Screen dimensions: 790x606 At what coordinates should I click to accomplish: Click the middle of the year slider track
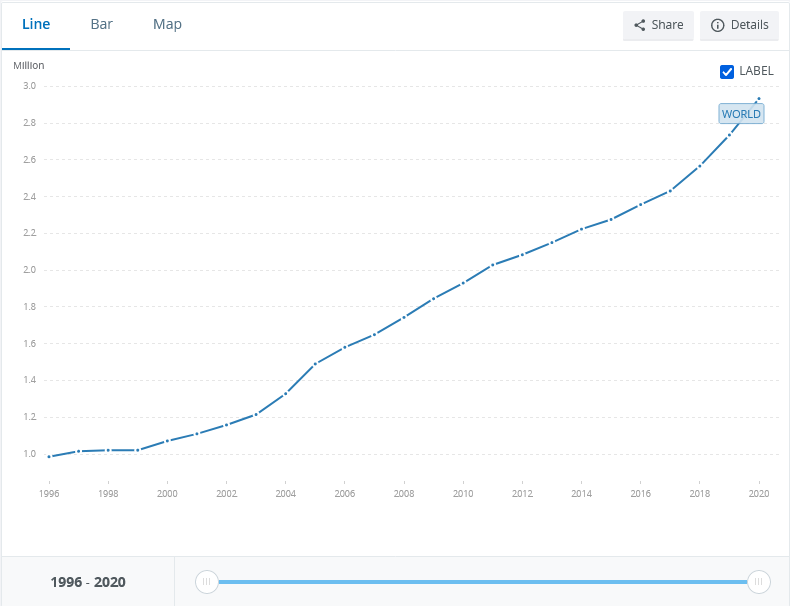[482, 581]
